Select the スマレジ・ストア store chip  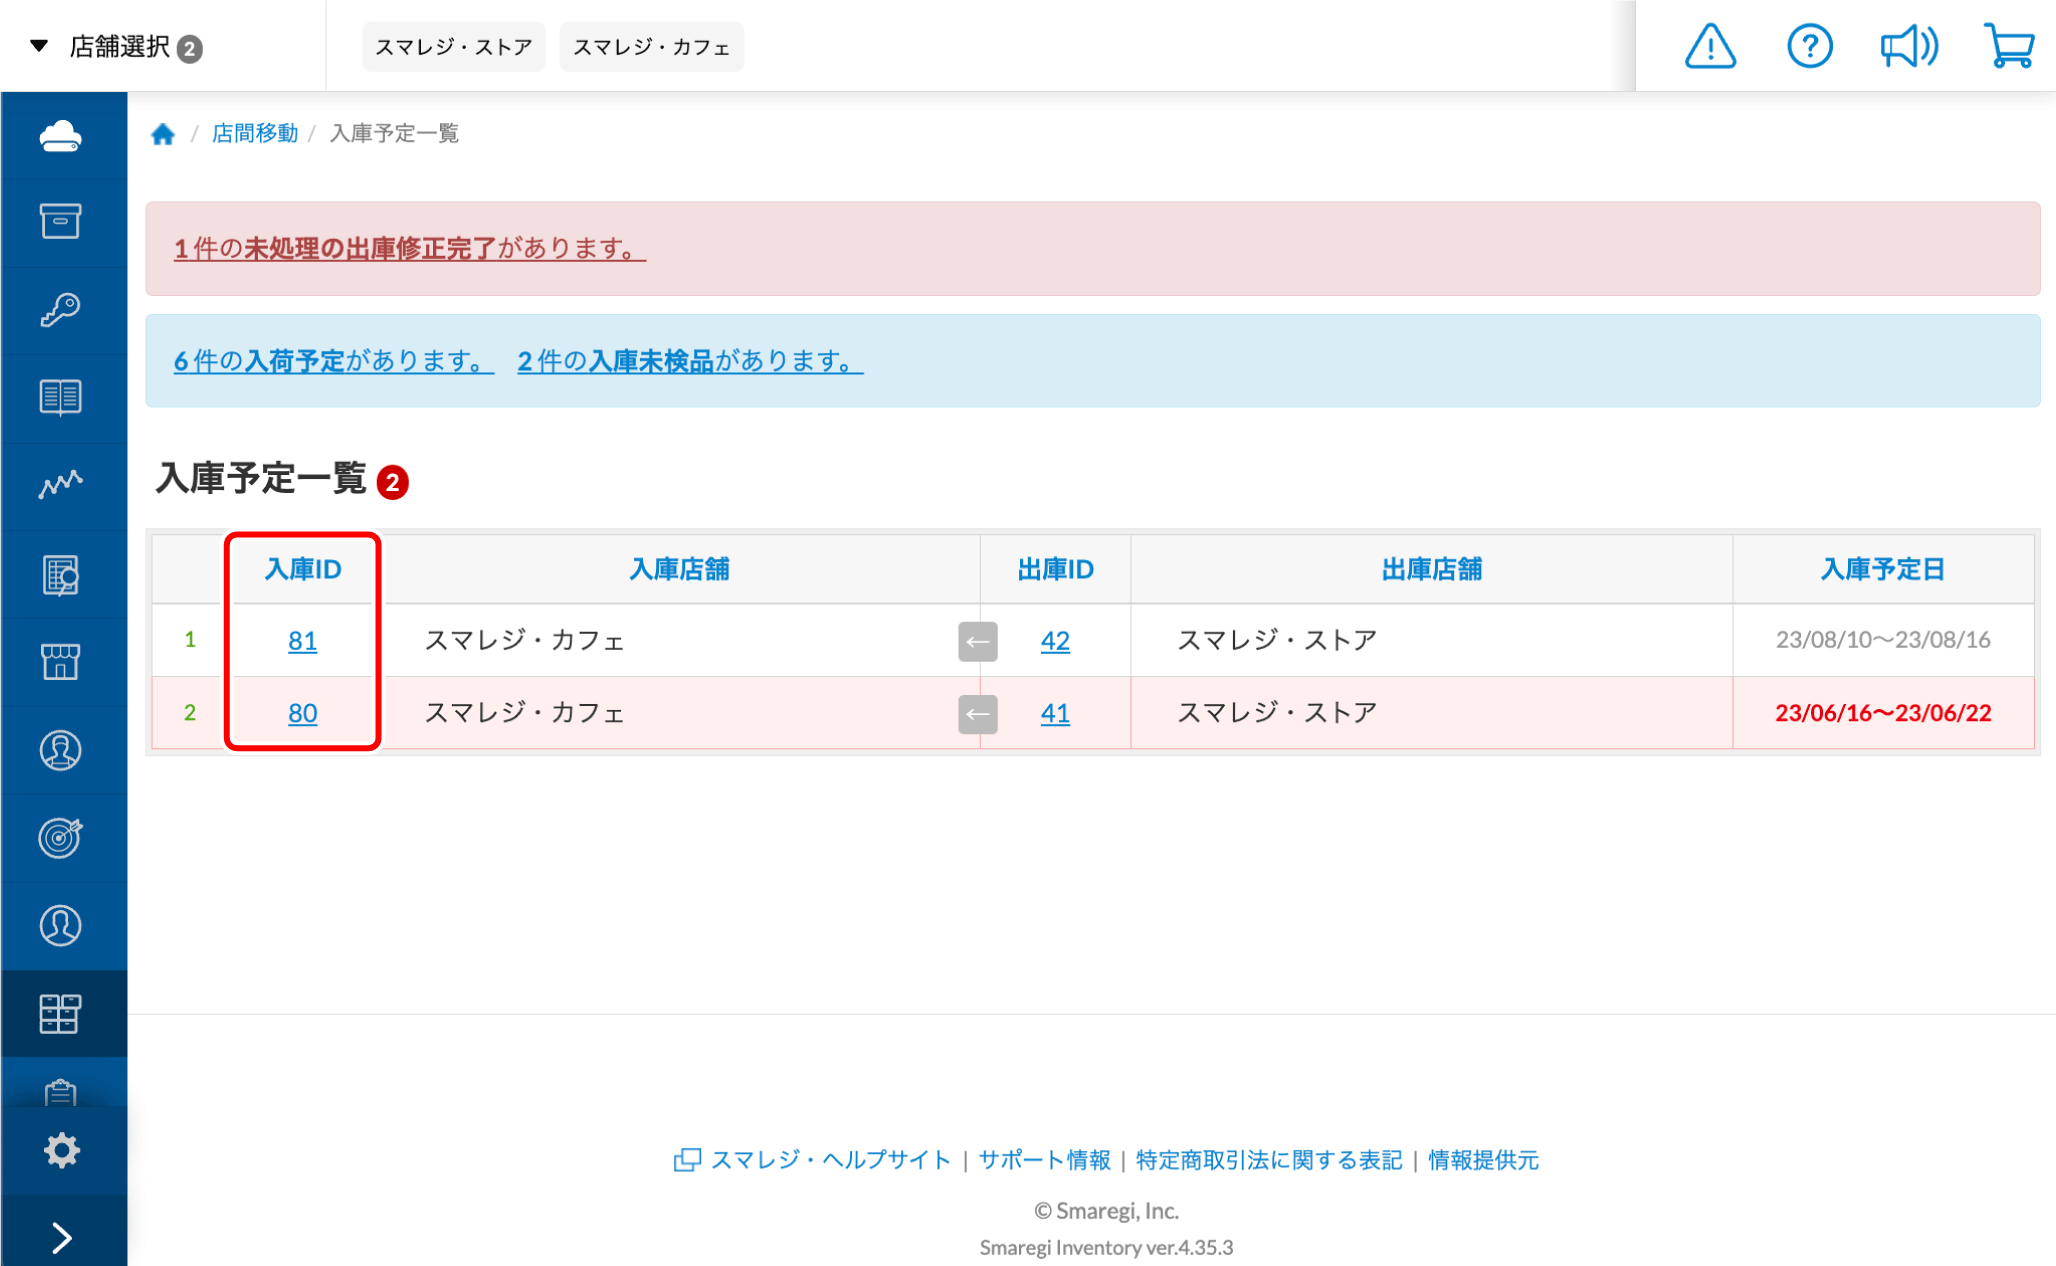pos(453,46)
